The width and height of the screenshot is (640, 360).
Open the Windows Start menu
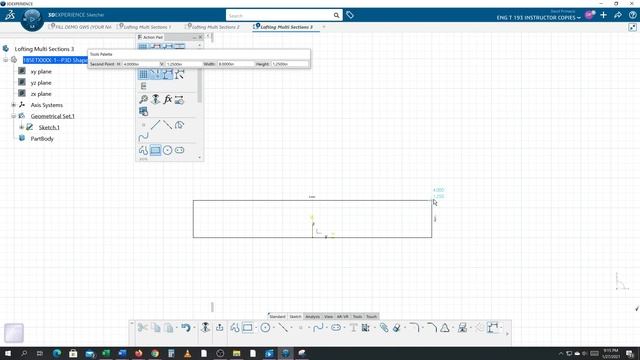(7, 353)
